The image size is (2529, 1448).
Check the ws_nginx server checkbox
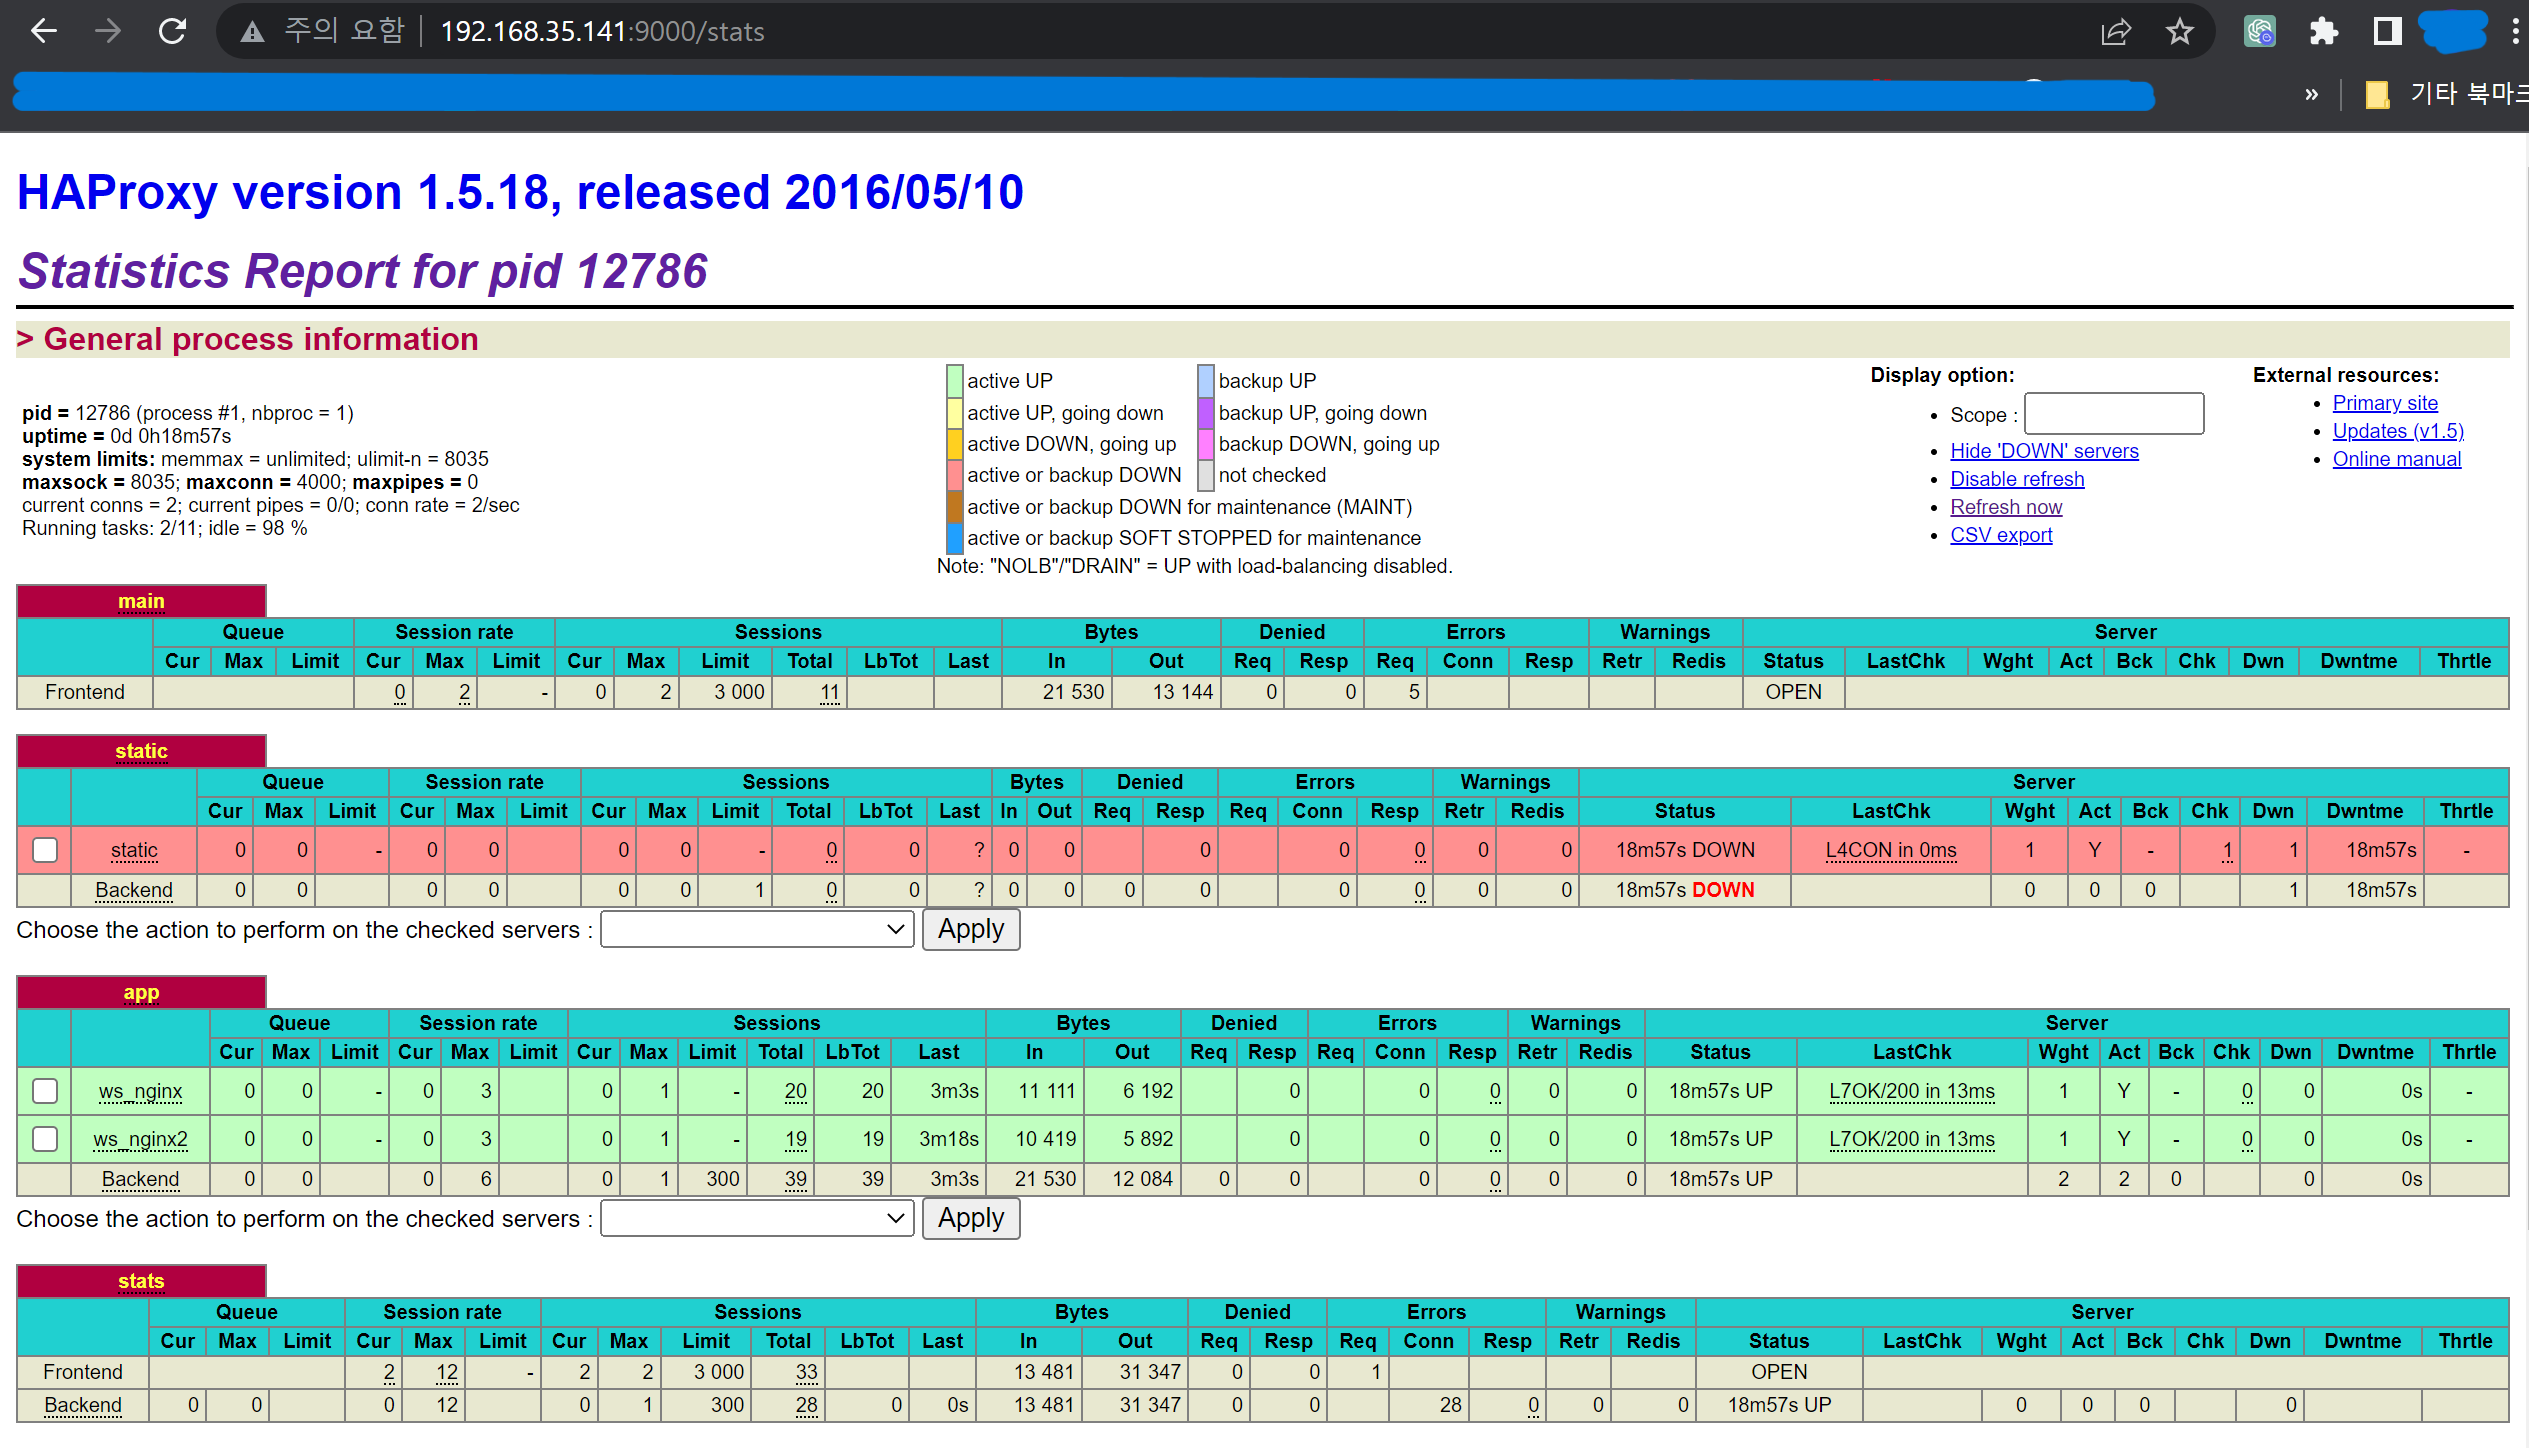[x=45, y=1091]
